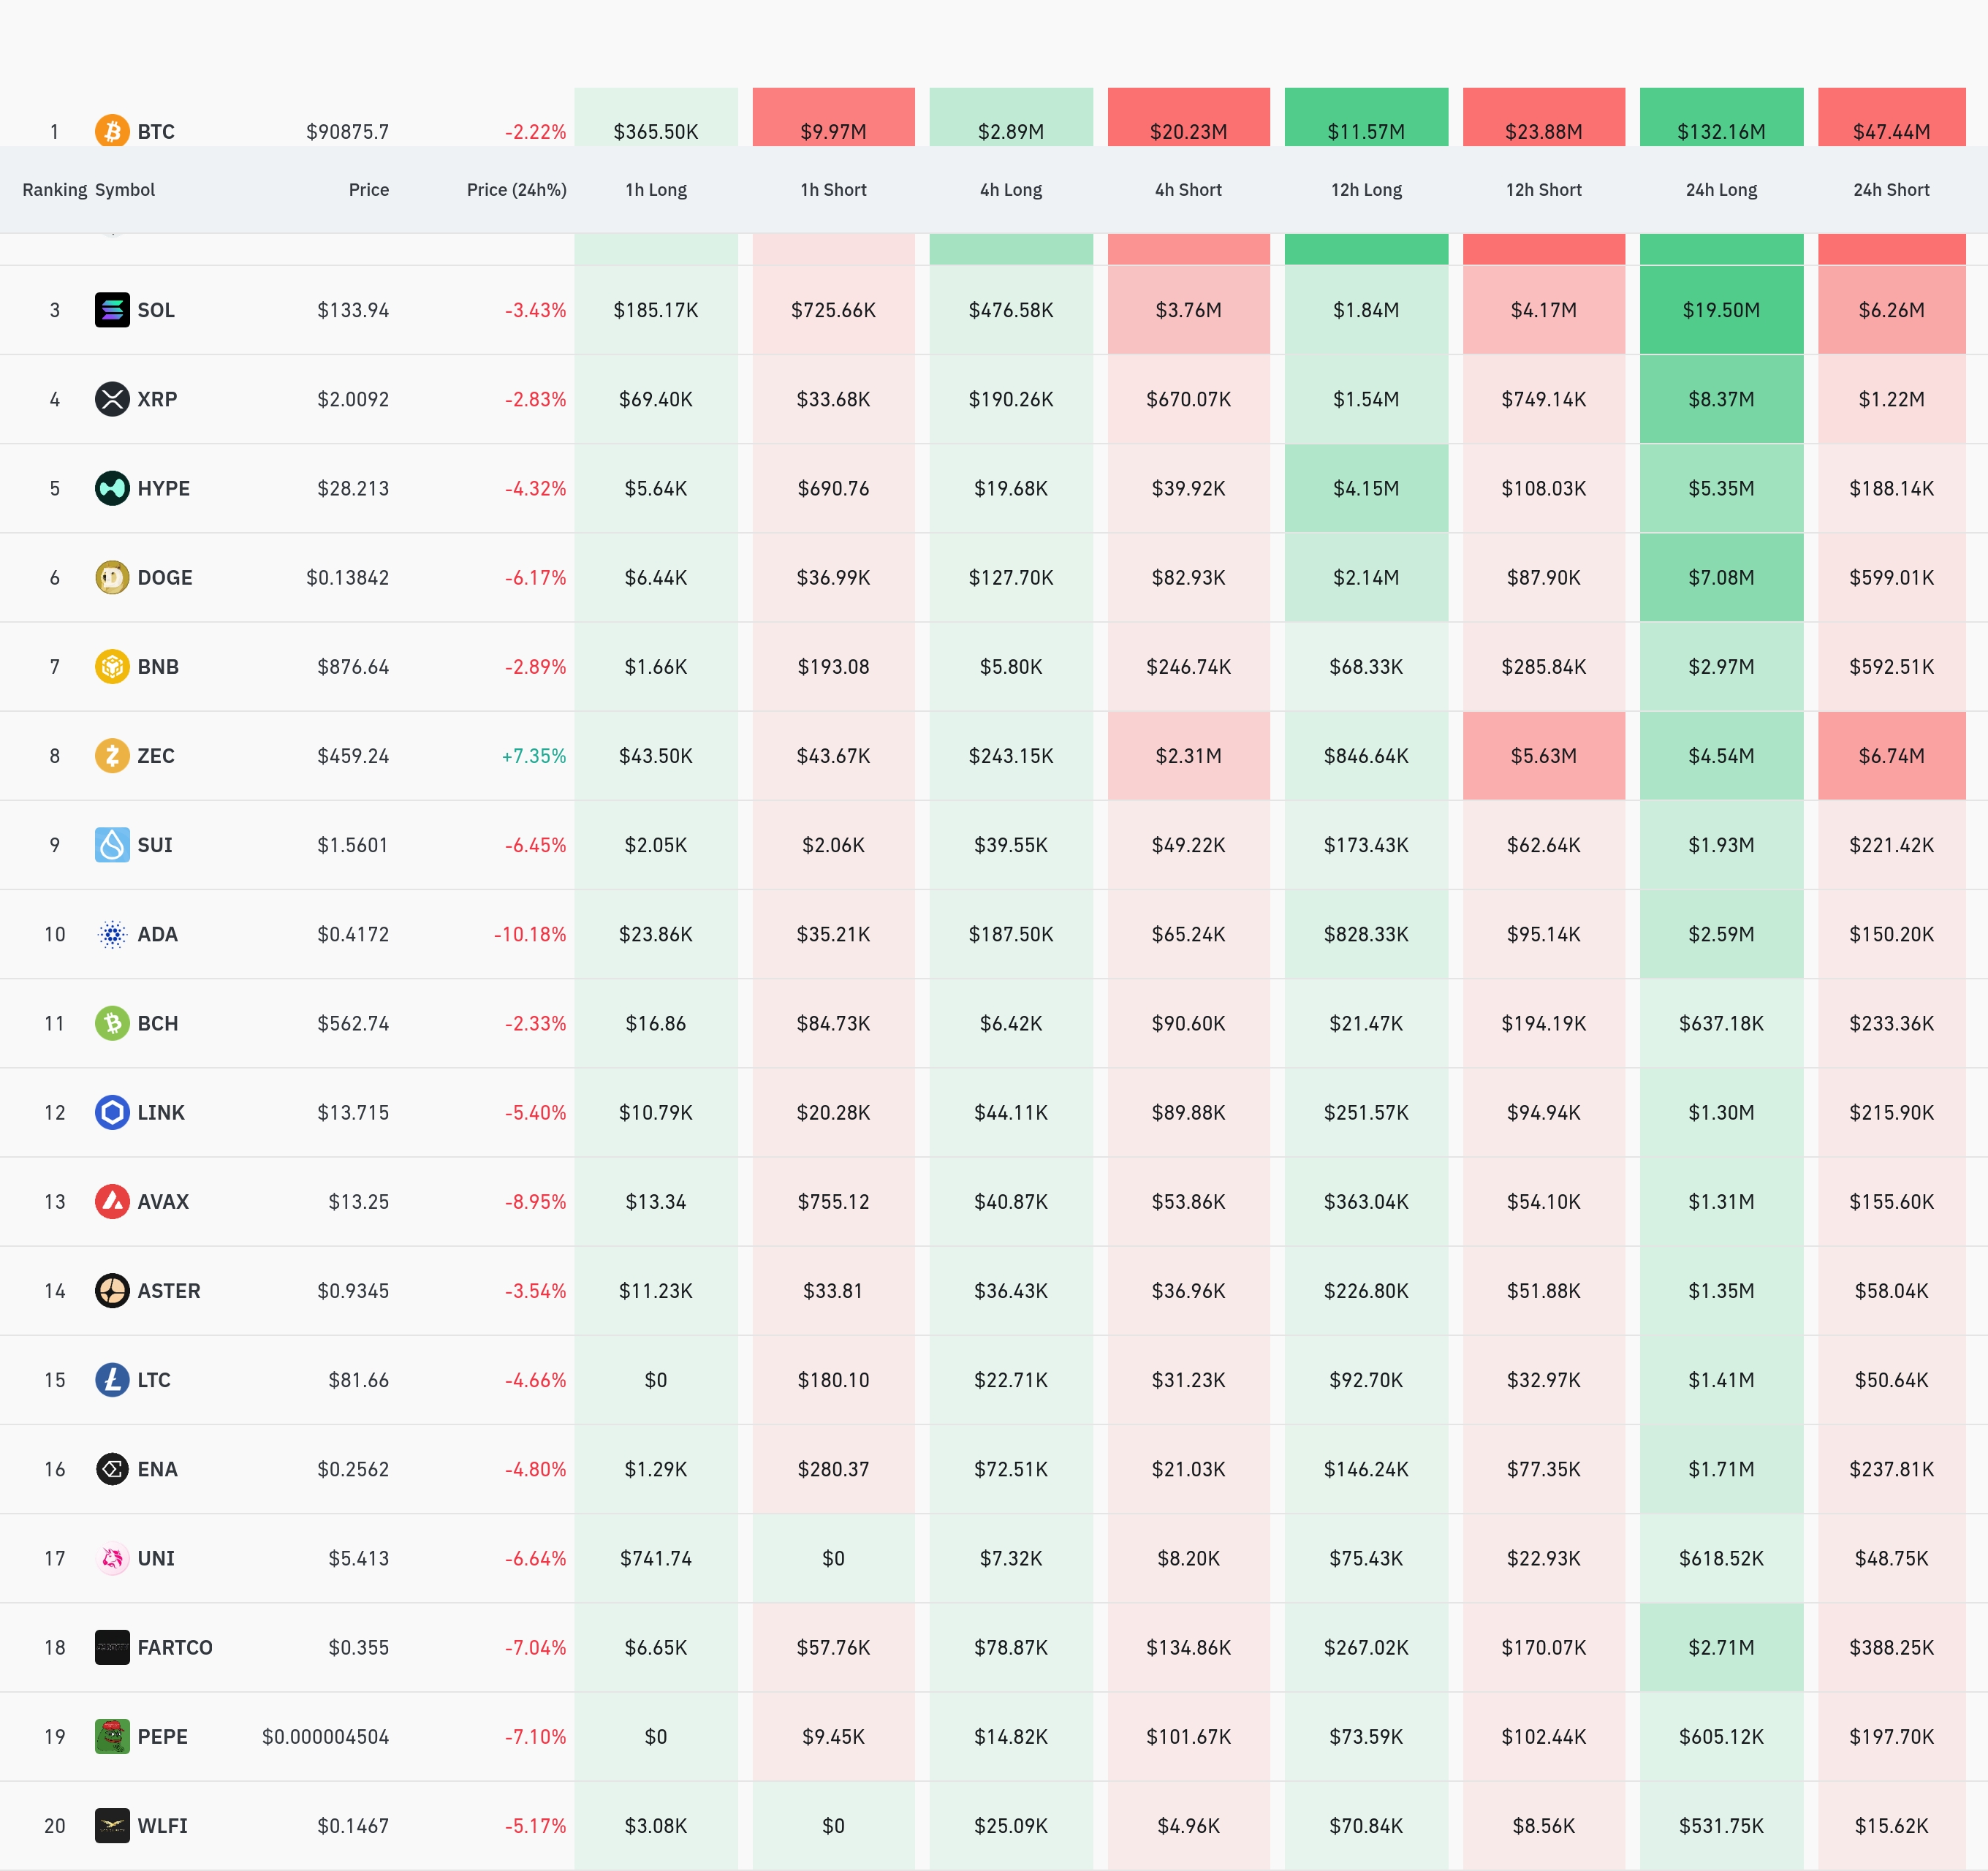Open the AVAX symbol link
The height and width of the screenshot is (1871, 1988).
(163, 1201)
